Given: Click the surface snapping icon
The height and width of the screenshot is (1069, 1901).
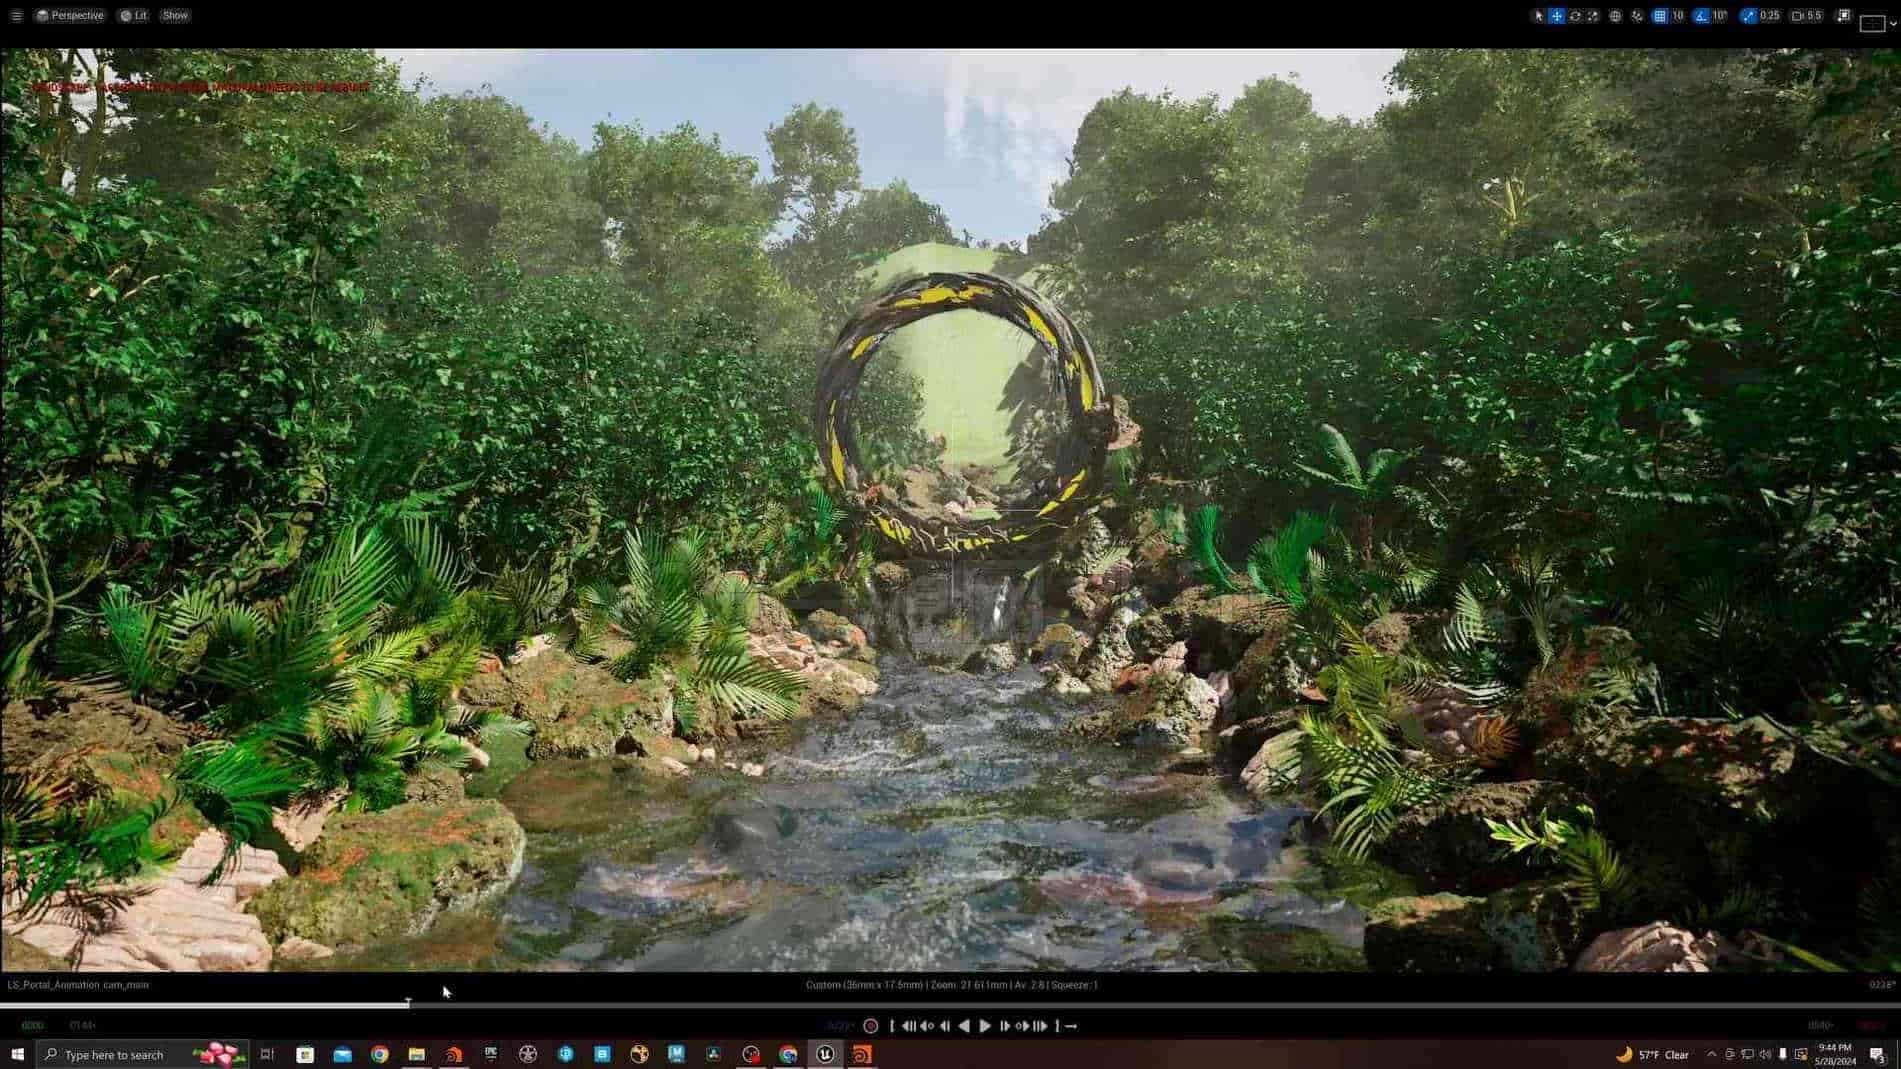Looking at the screenshot, I should click(1637, 16).
